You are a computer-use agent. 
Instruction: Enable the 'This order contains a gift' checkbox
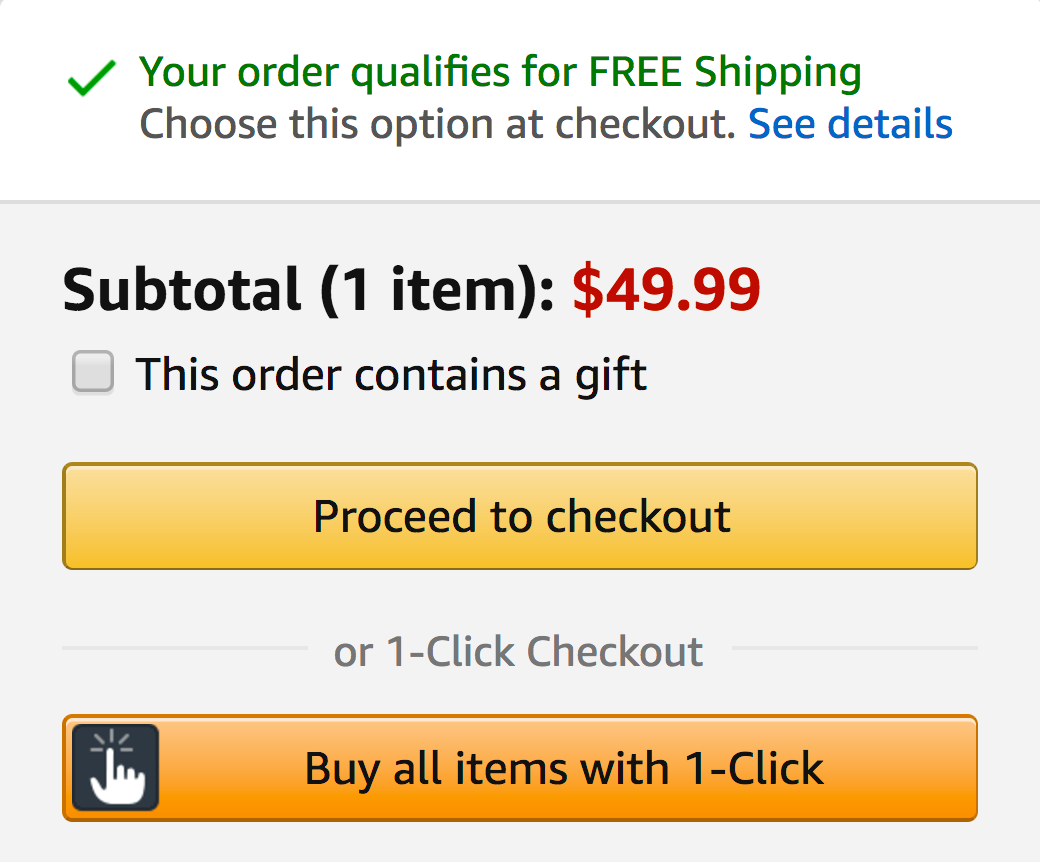click(x=92, y=373)
